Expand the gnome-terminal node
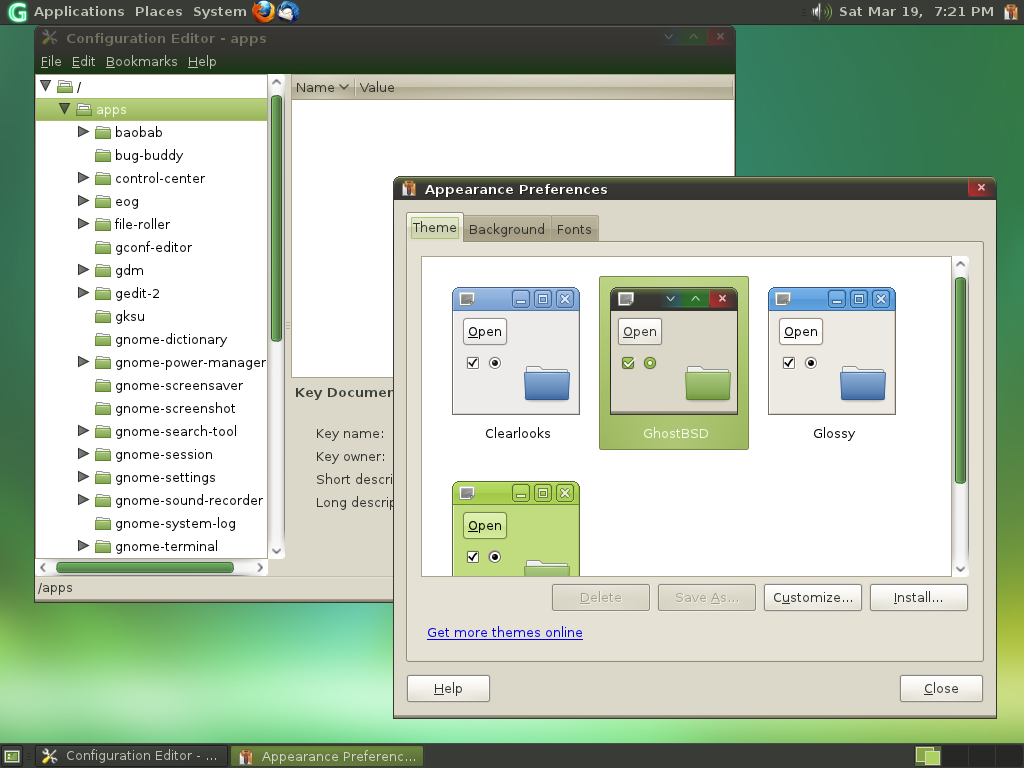Image resolution: width=1024 pixels, height=768 pixels. (83, 546)
